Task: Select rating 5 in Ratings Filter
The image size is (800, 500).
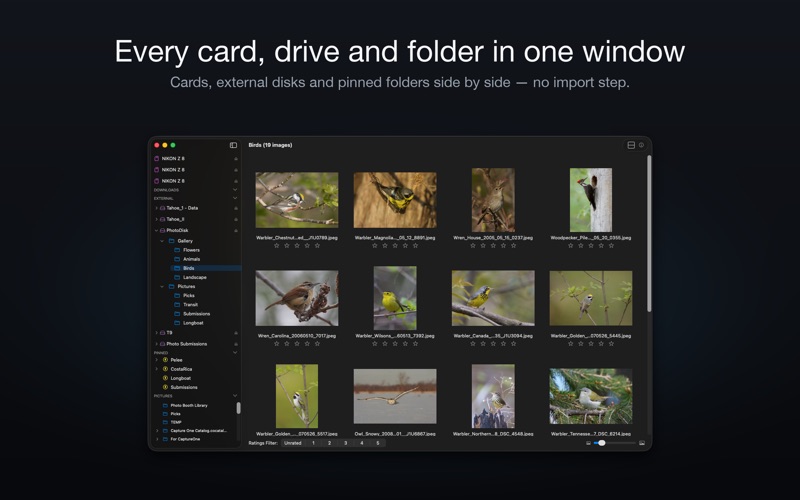Action: coord(378,443)
